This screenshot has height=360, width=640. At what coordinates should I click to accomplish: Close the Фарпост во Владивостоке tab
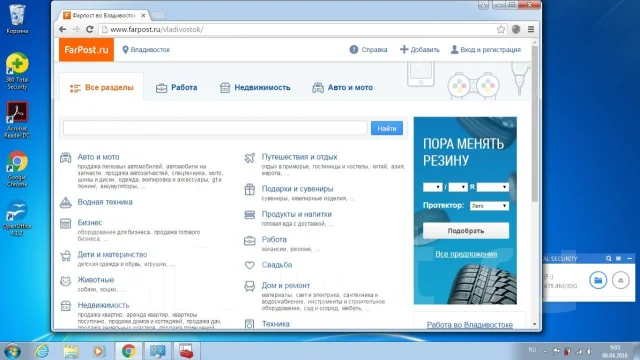(x=143, y=16)
